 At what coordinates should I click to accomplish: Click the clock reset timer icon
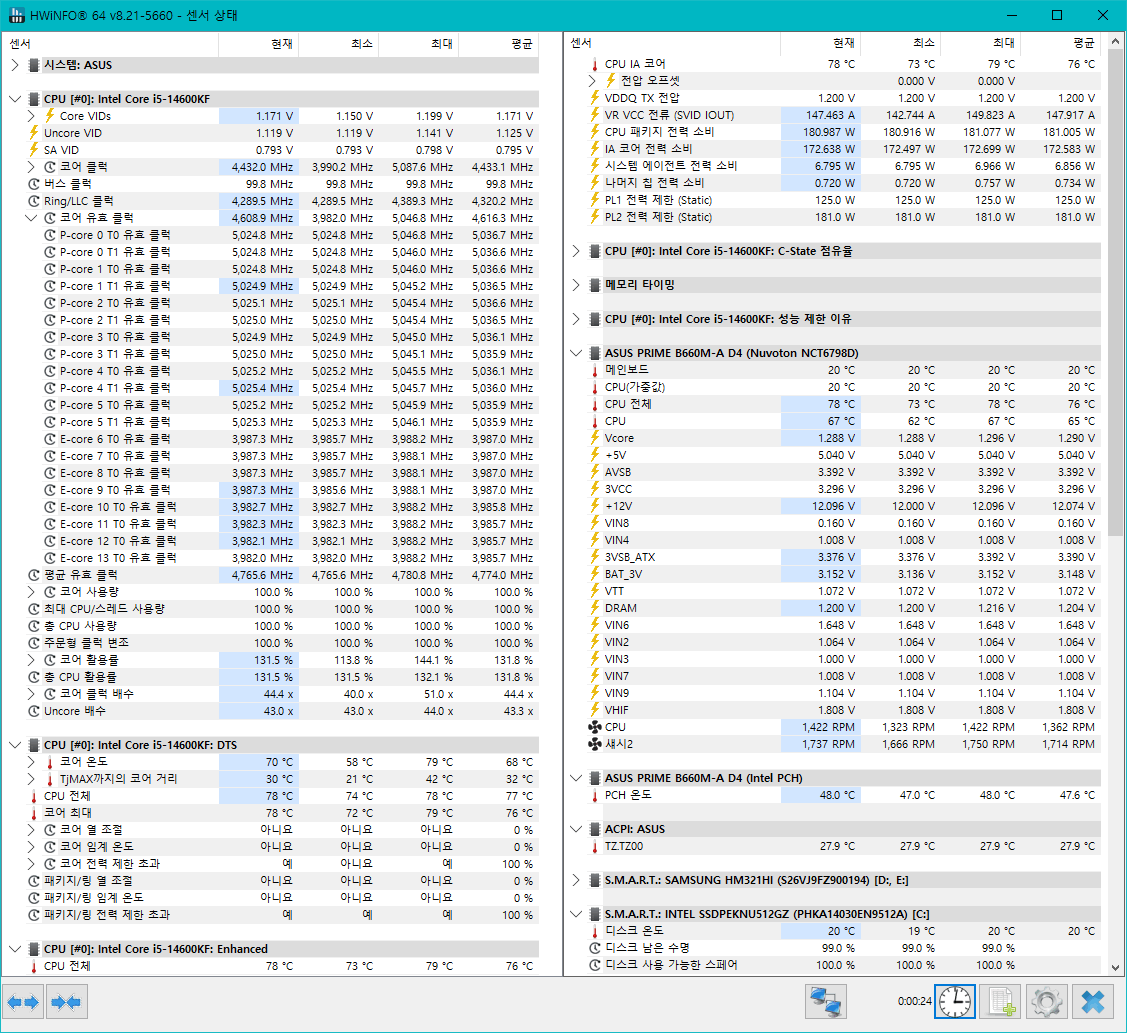[954, 1001]
